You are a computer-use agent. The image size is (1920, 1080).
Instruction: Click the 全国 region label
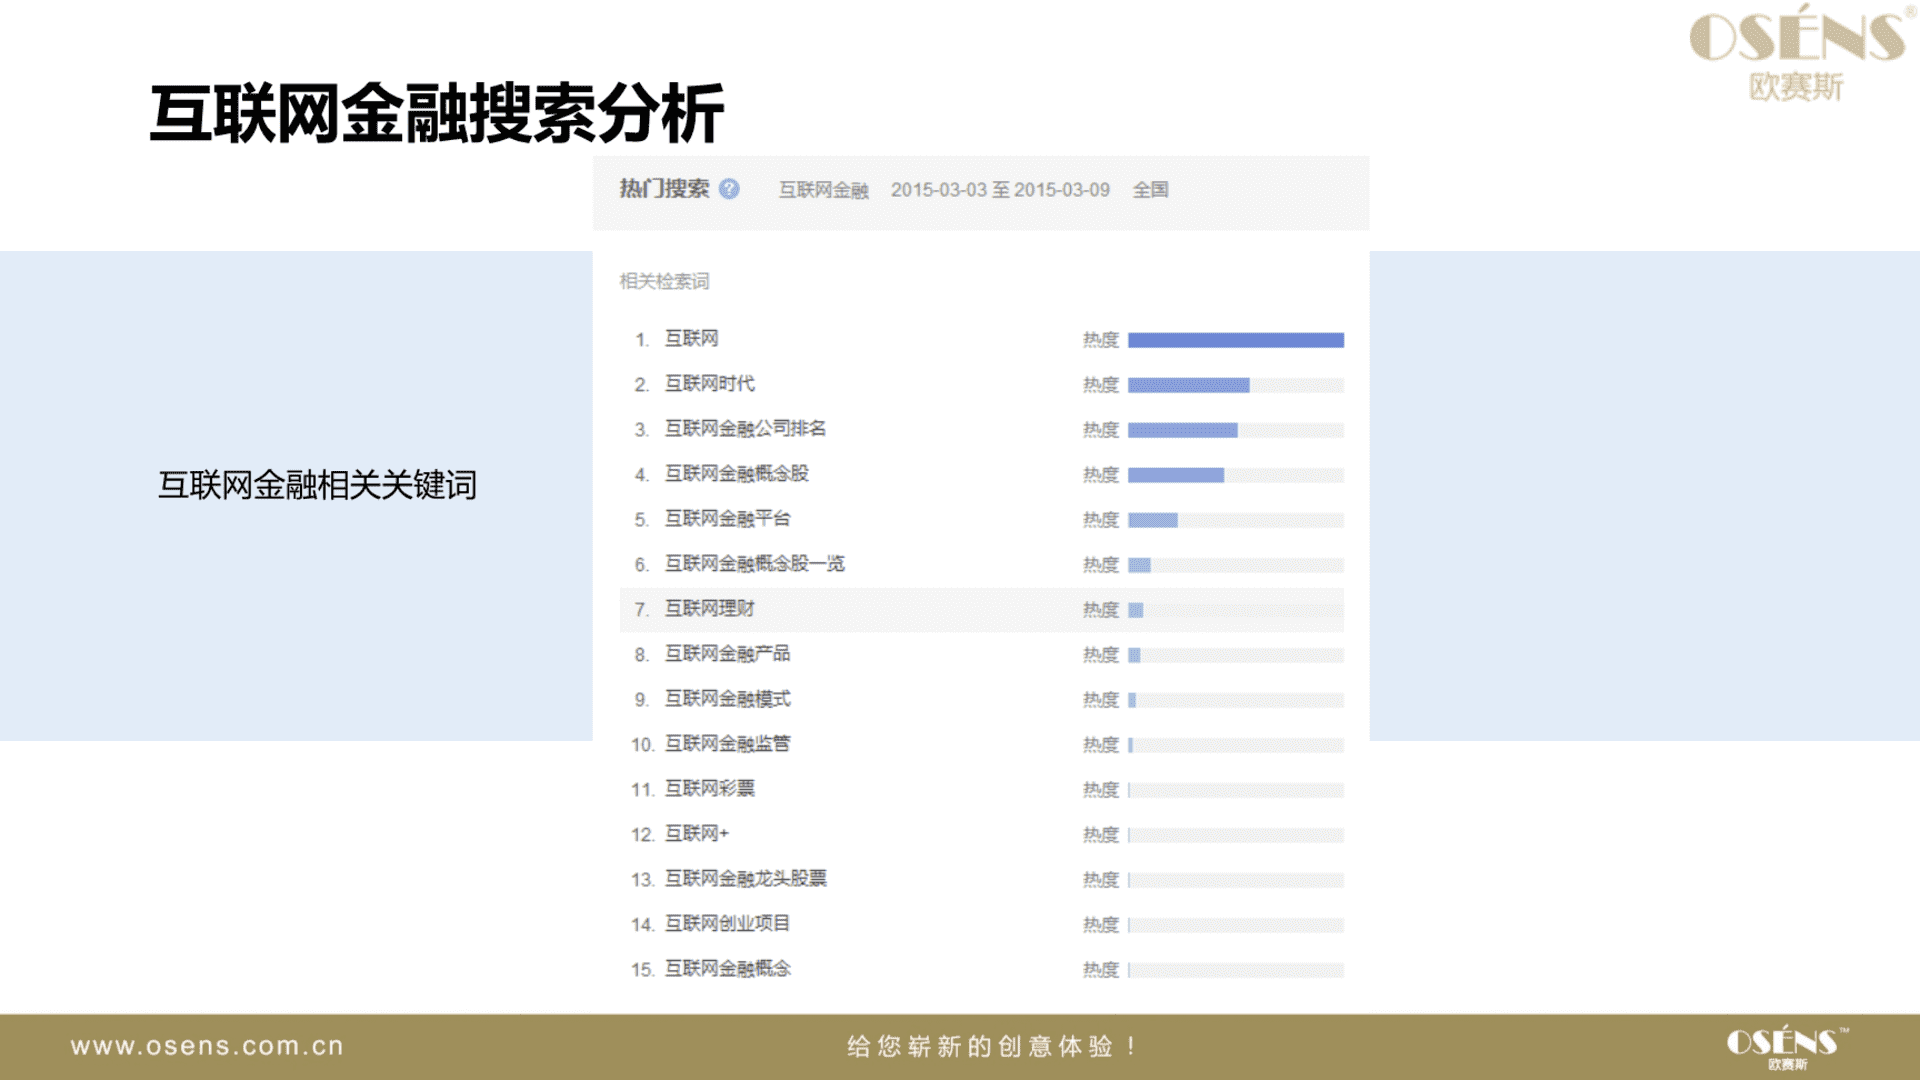[x=1150, y=190]
